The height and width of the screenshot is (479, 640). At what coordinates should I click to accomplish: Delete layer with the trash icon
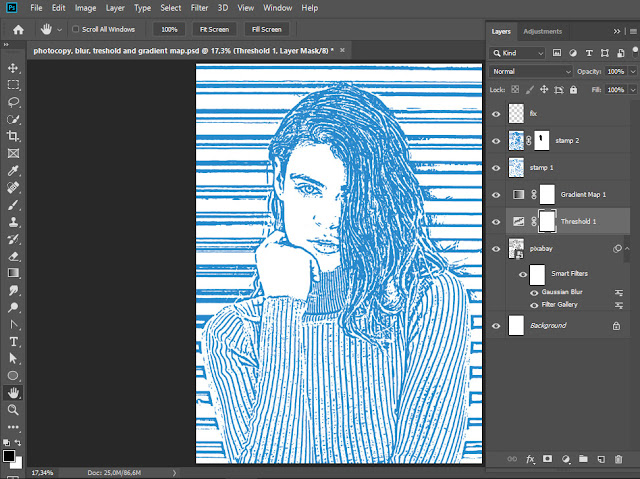pos(618,459)
